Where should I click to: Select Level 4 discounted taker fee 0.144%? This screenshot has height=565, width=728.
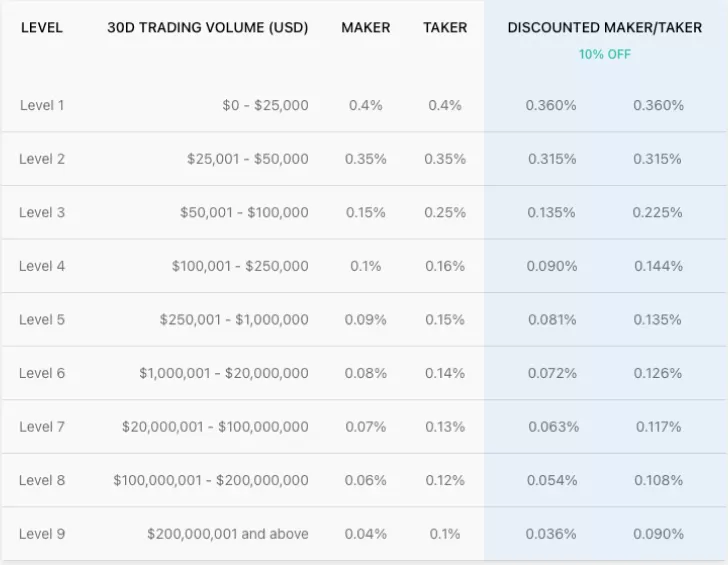click(658, 266)
